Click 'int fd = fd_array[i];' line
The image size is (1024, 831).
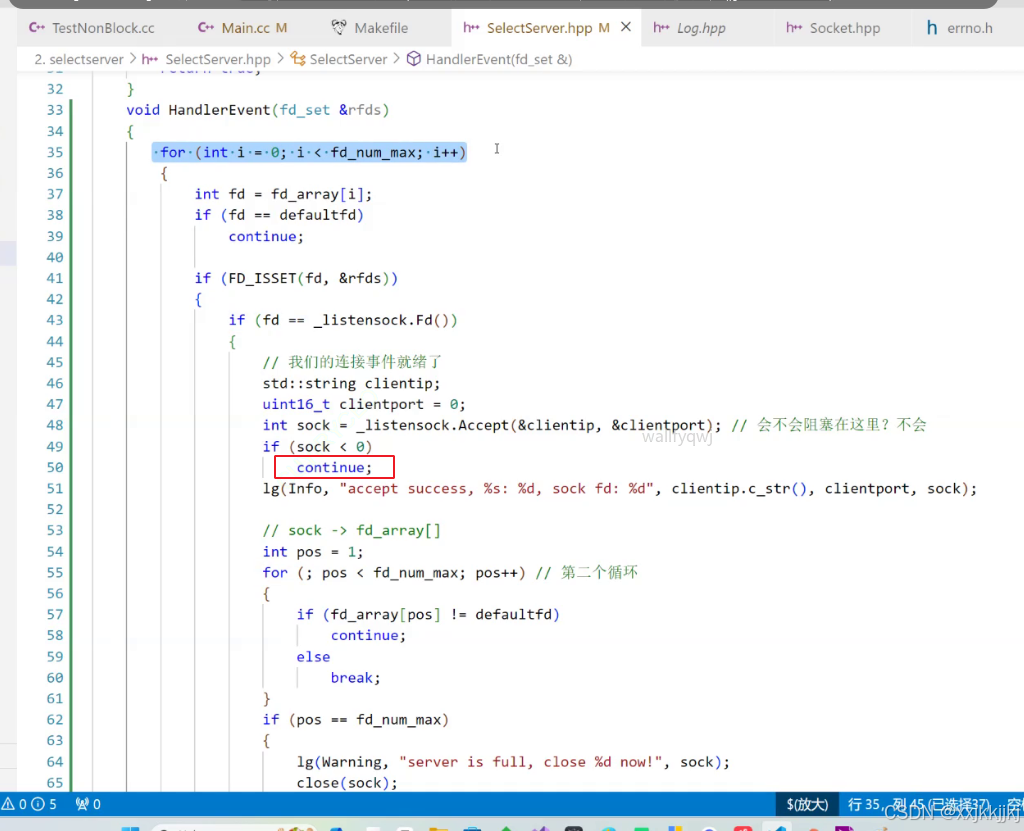click(283, 194)
